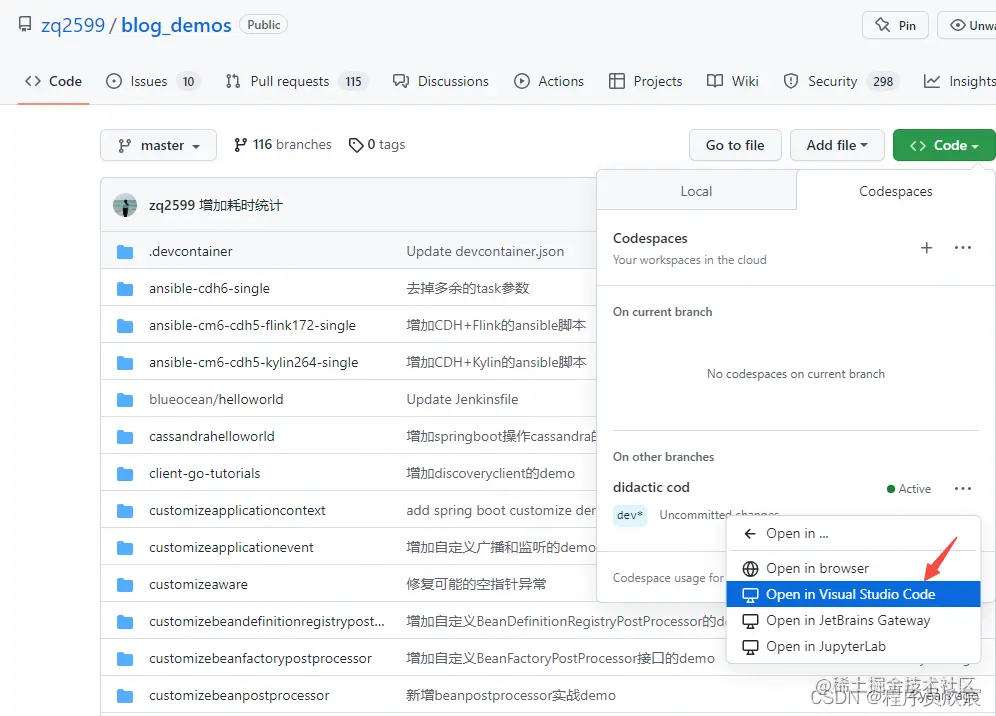Click the folder icon of cassandrahelloworld
996x716 pixels.
tap(125, 437)
